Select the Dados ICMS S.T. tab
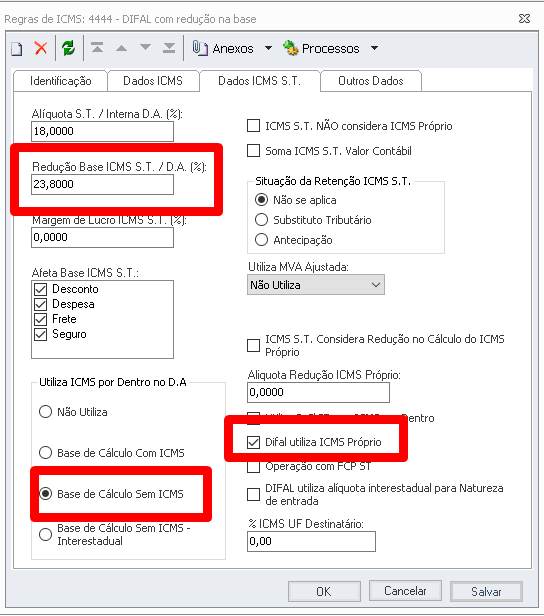 (260, 81)
